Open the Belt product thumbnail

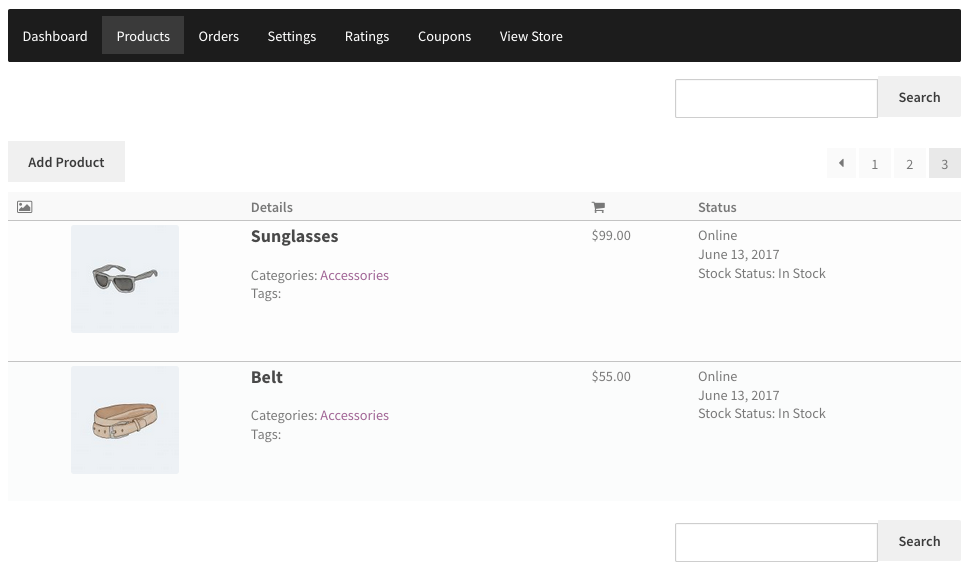click(125, 420)
